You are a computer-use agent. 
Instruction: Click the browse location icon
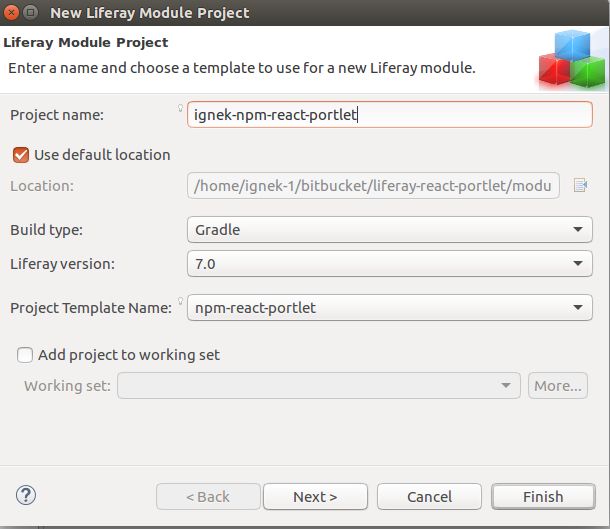(580, 185)
